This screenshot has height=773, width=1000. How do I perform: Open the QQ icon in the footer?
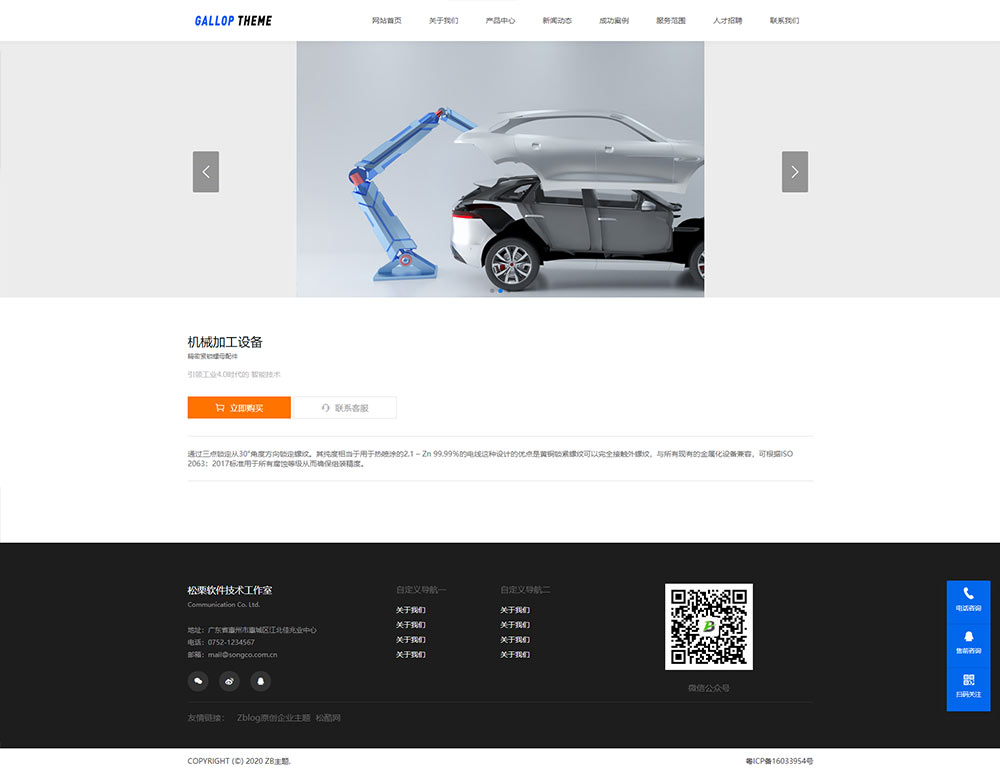(260, 681)
